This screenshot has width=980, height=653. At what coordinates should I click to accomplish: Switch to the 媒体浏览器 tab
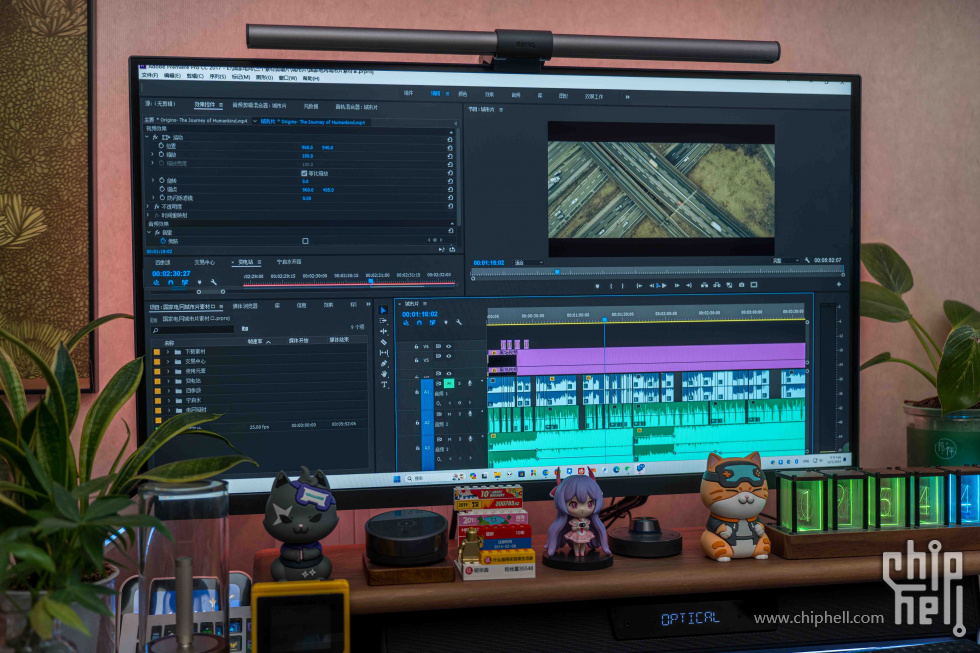(245, 306)
